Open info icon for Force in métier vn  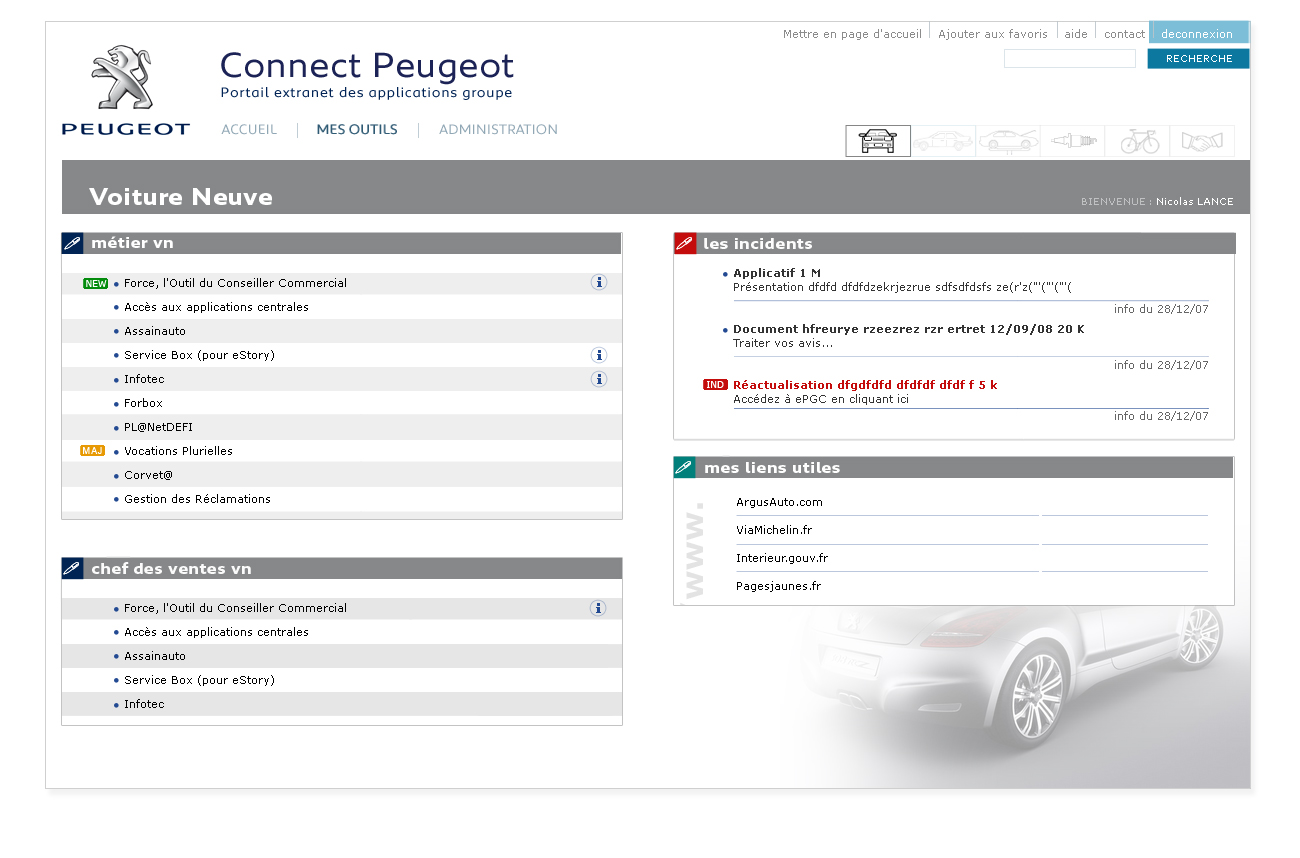(x=599, y=283)
